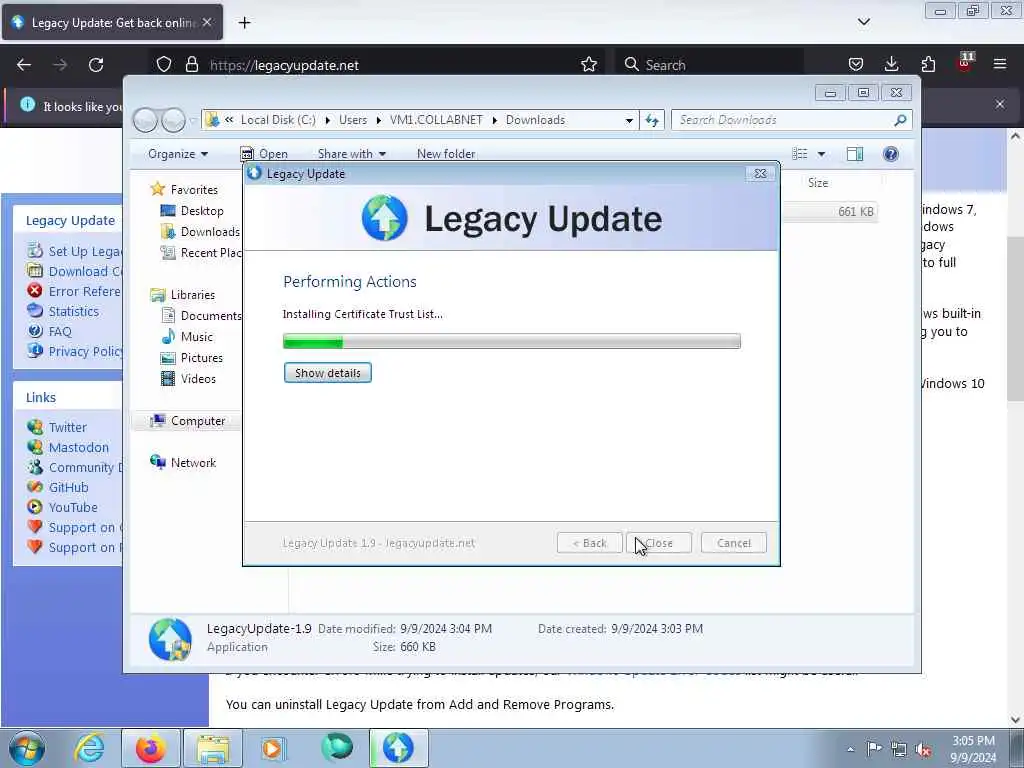
Task: Click the Show details button
Action: [x=327, y=373]
